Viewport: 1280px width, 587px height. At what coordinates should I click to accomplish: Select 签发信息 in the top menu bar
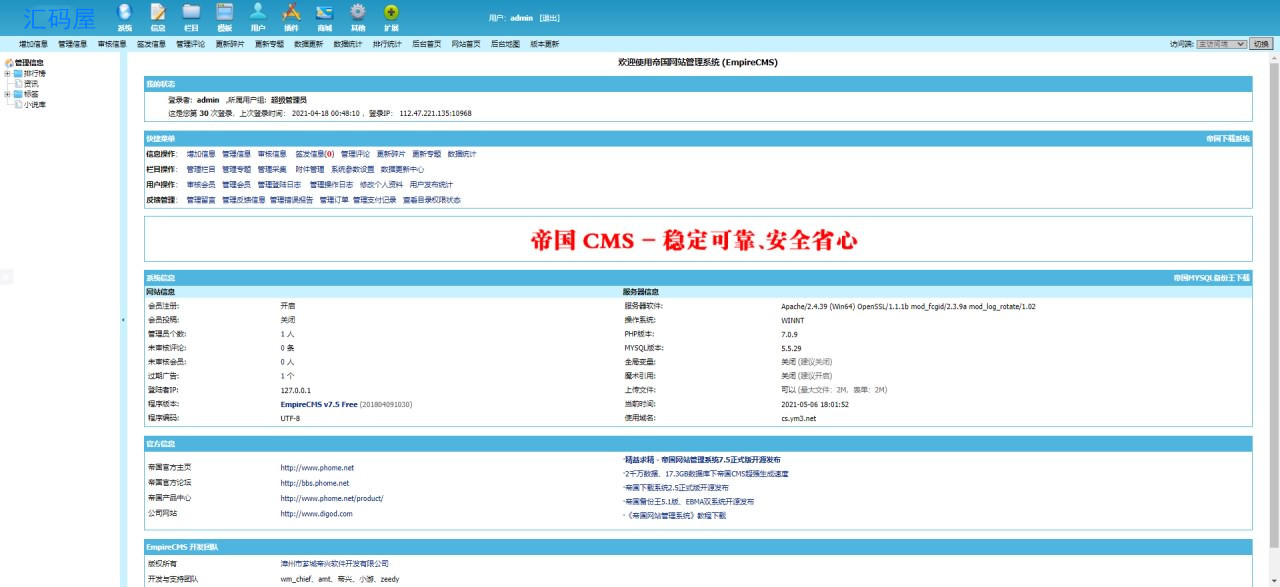(151, 44)
